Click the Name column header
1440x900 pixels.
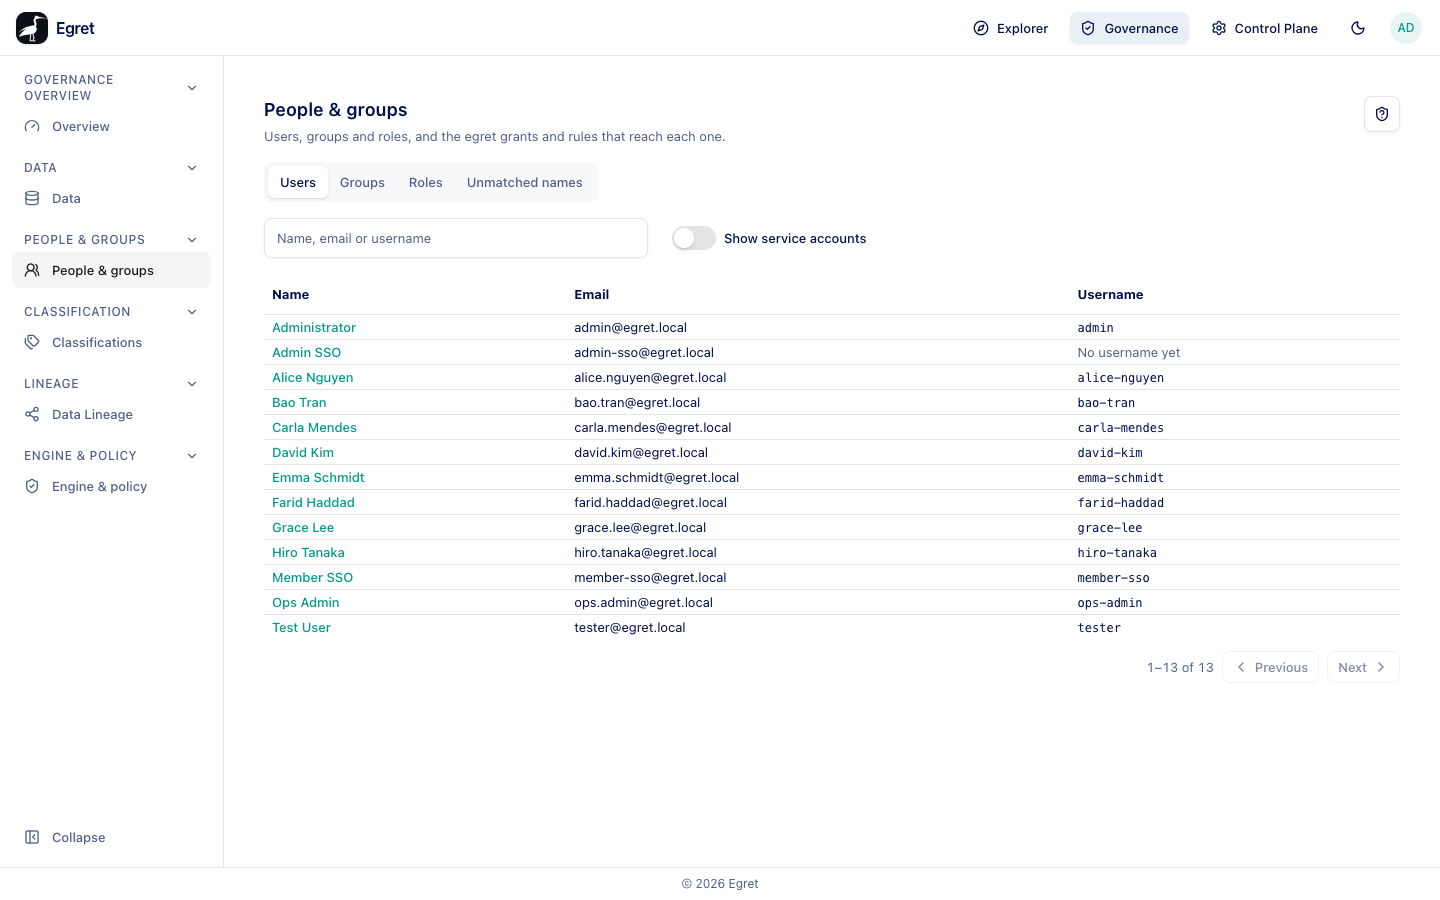pos(290,295)
